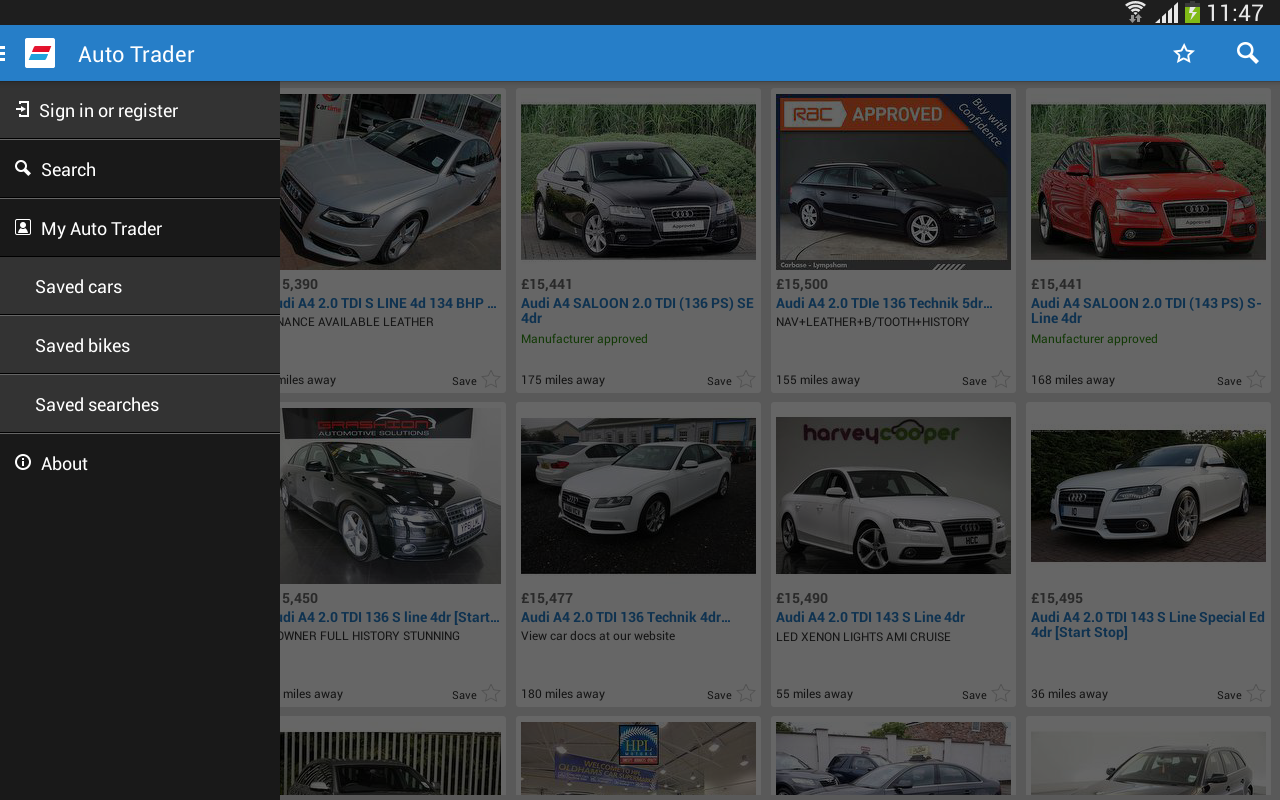The image size is (1280, 800).
Task: Tap the charging battery status icon
Action: (x=1194, y=13)
